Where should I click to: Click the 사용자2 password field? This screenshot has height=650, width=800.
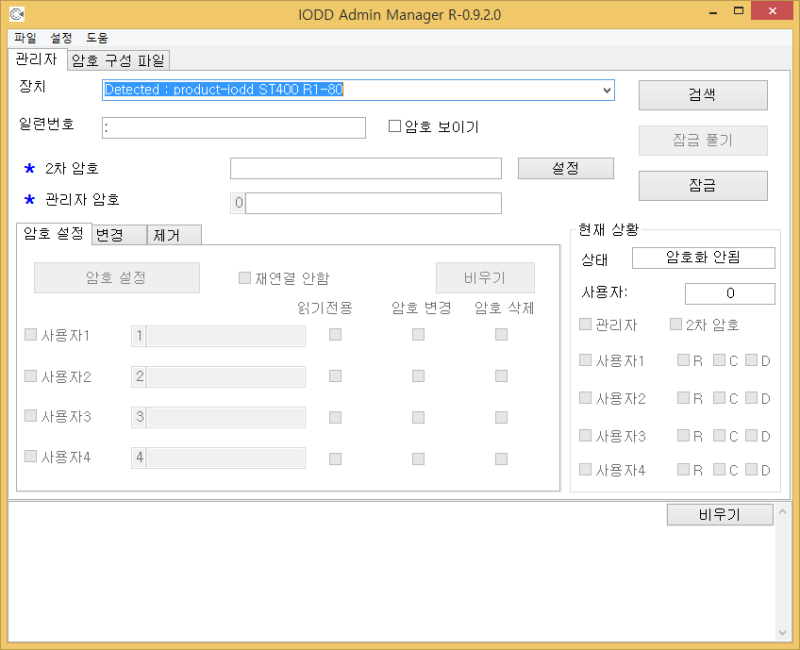pyautogui.click(x=226, y=377)
